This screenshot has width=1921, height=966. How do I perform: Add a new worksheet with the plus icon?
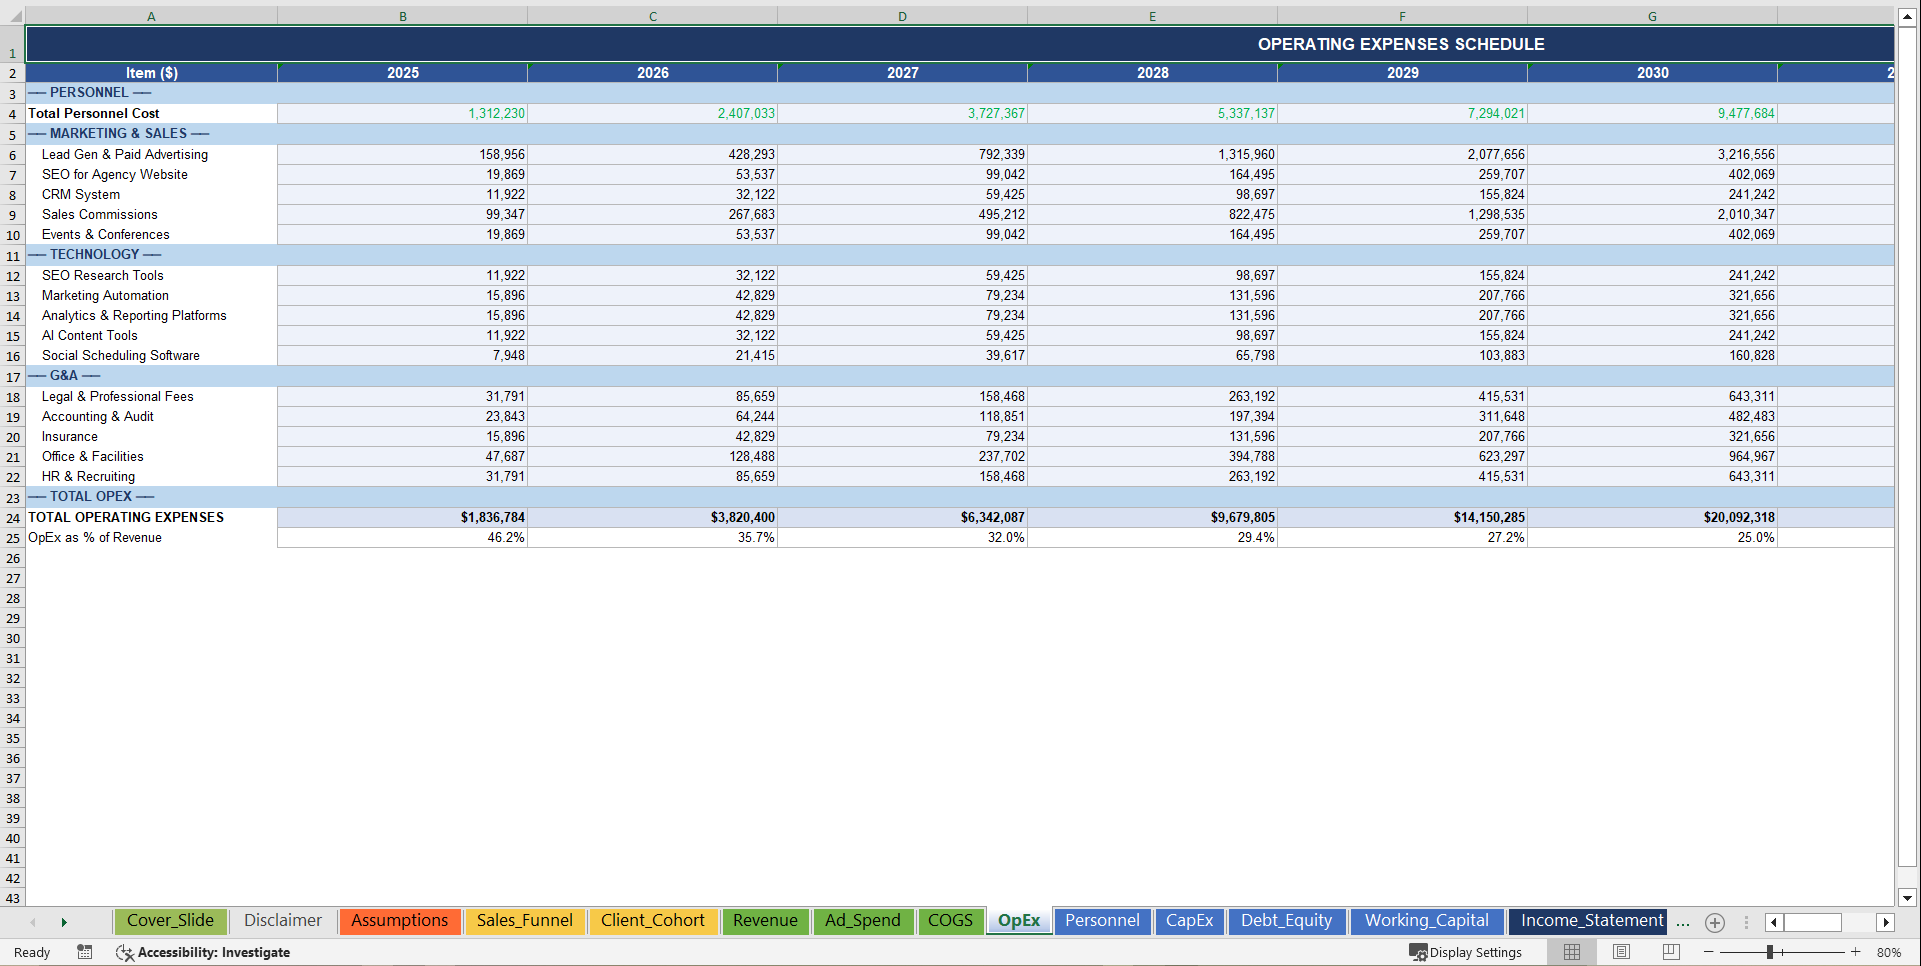(1715, 922)
